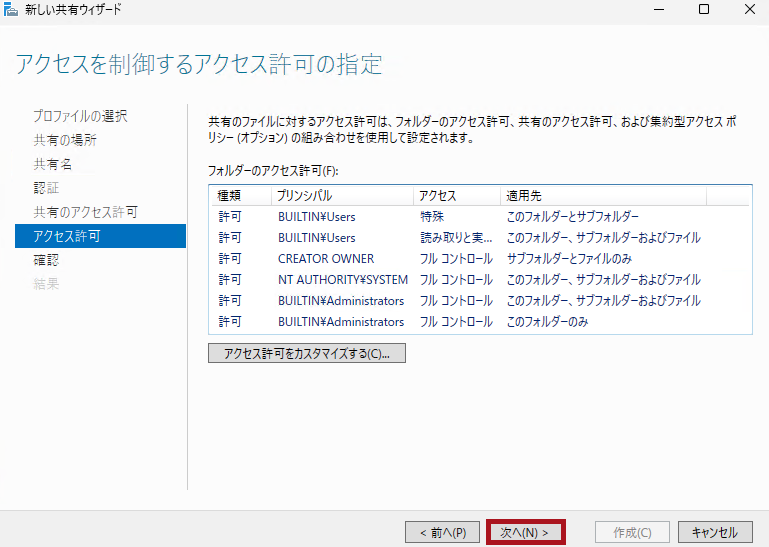769x547 pixels.
Task: Click フル コントロール in NT AUTHORITY¥SYSTEM row
Action: (x=456, y=280)
